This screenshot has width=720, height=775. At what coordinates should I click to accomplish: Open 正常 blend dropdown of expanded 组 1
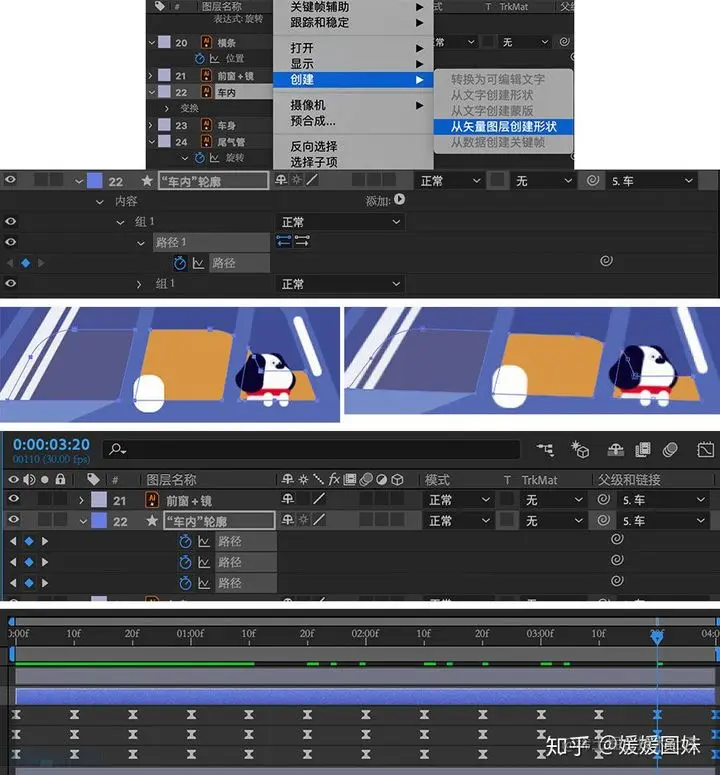(340, 222)
